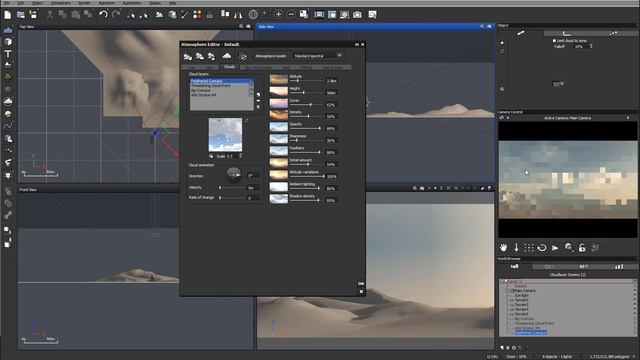The height and width of the screenshot is (360, 640).
Task: Click the Sharpness value field
Action: (x=332, y=140)
